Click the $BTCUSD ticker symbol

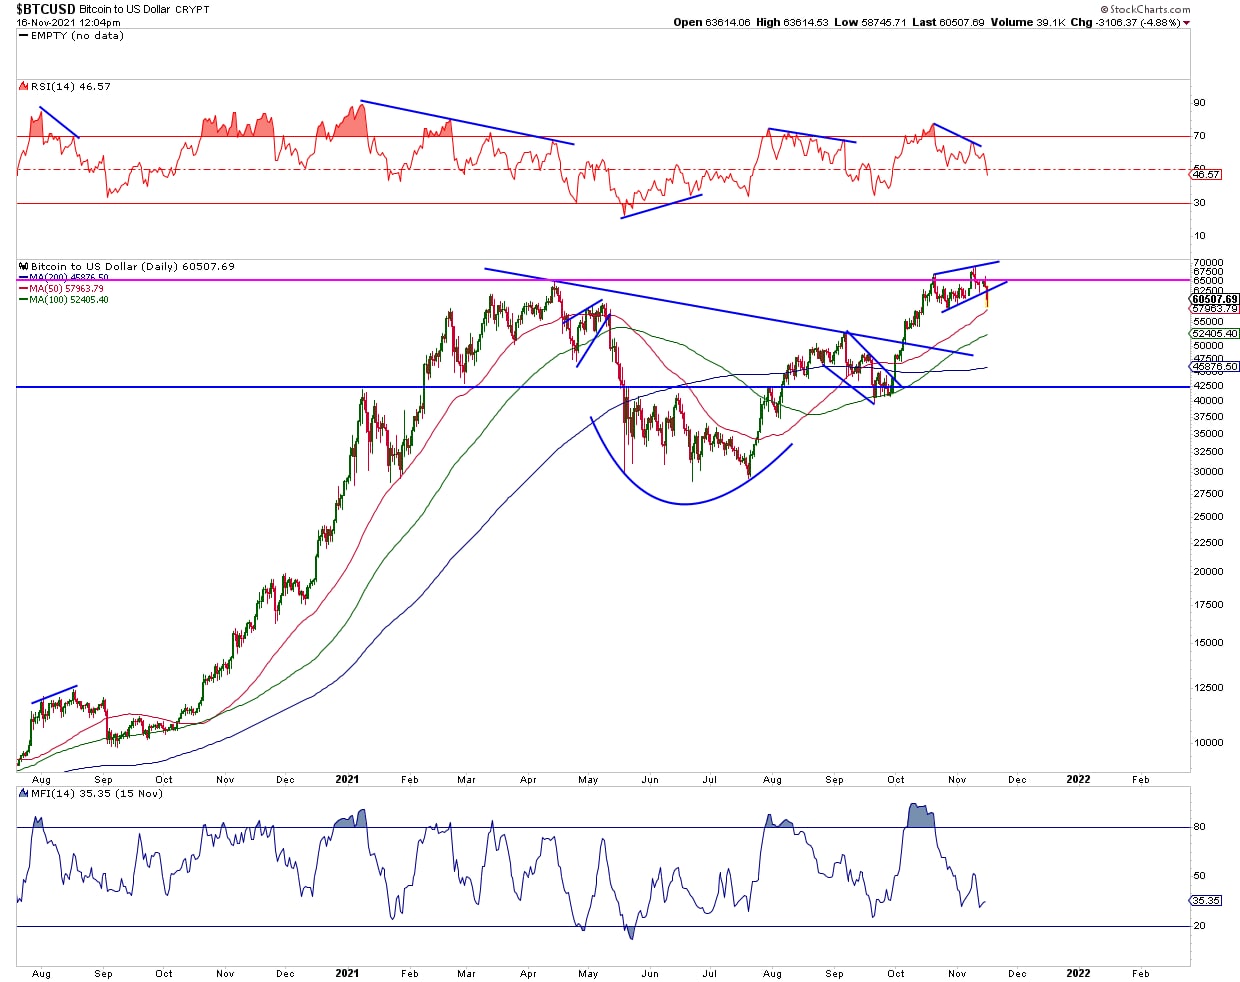pos(46,8)
